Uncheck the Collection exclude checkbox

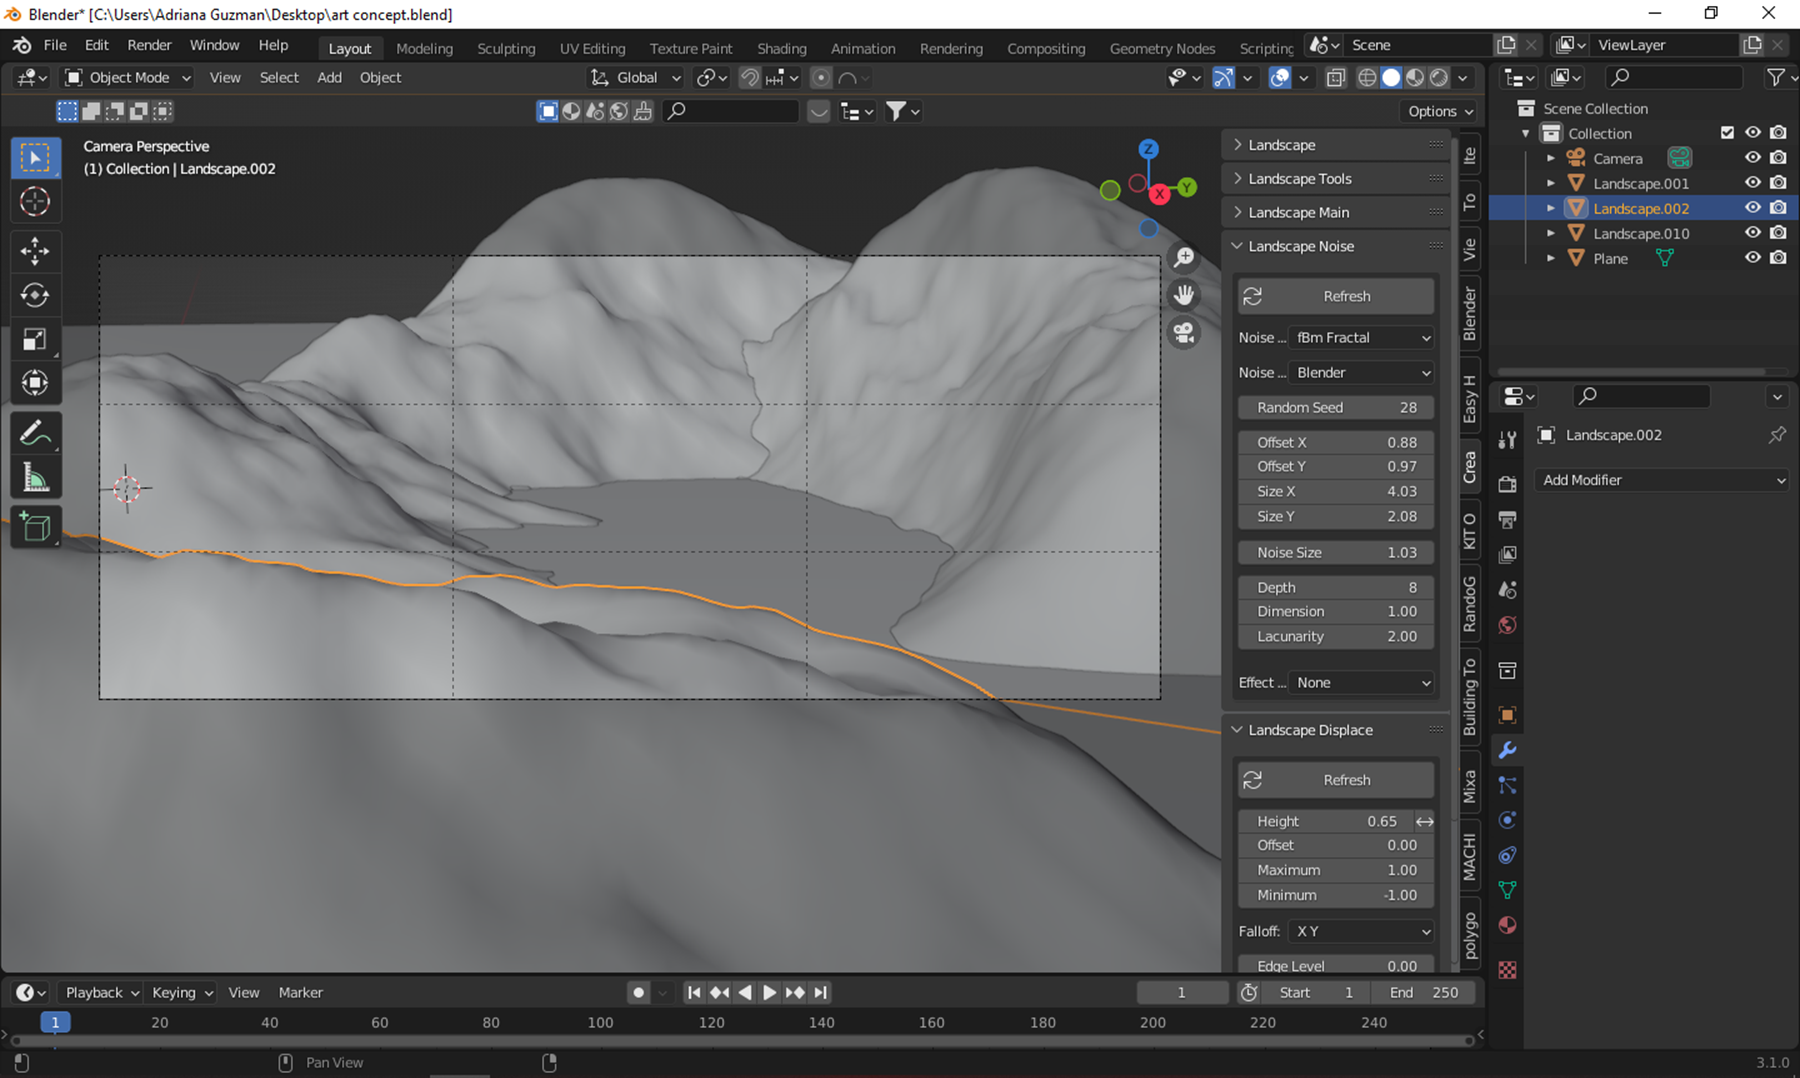pos(1727,133)
